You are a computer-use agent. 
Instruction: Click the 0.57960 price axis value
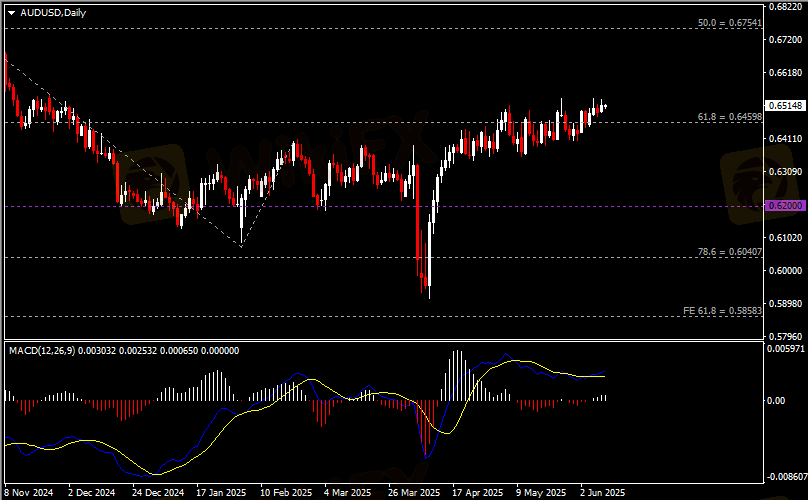785,337
